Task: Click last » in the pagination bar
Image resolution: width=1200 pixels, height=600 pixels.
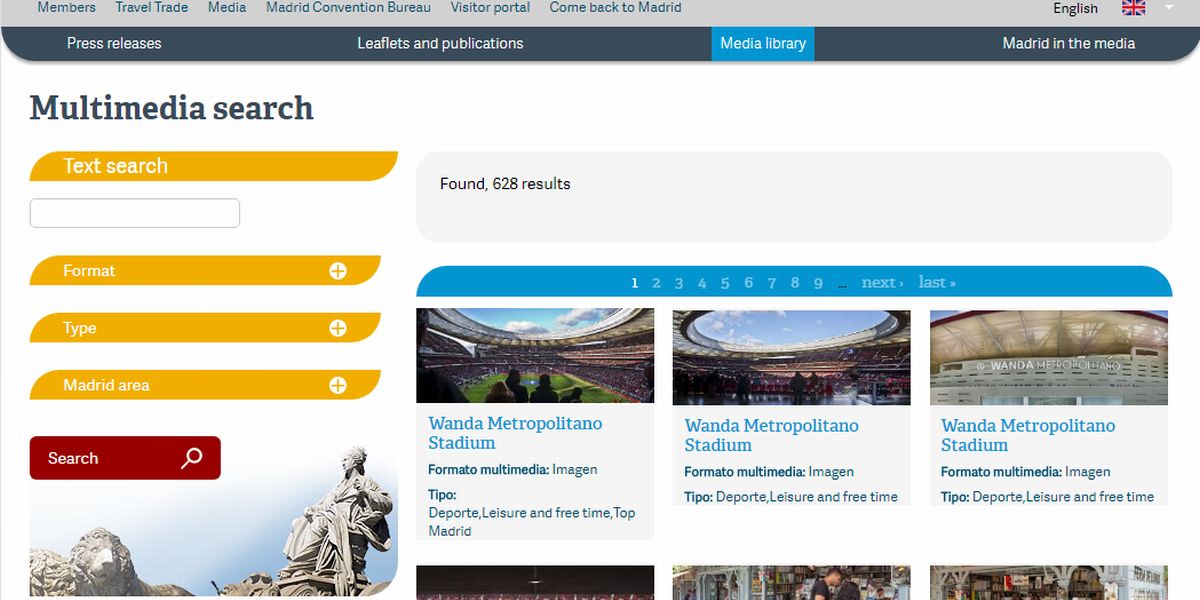Action: coord(935,282)
